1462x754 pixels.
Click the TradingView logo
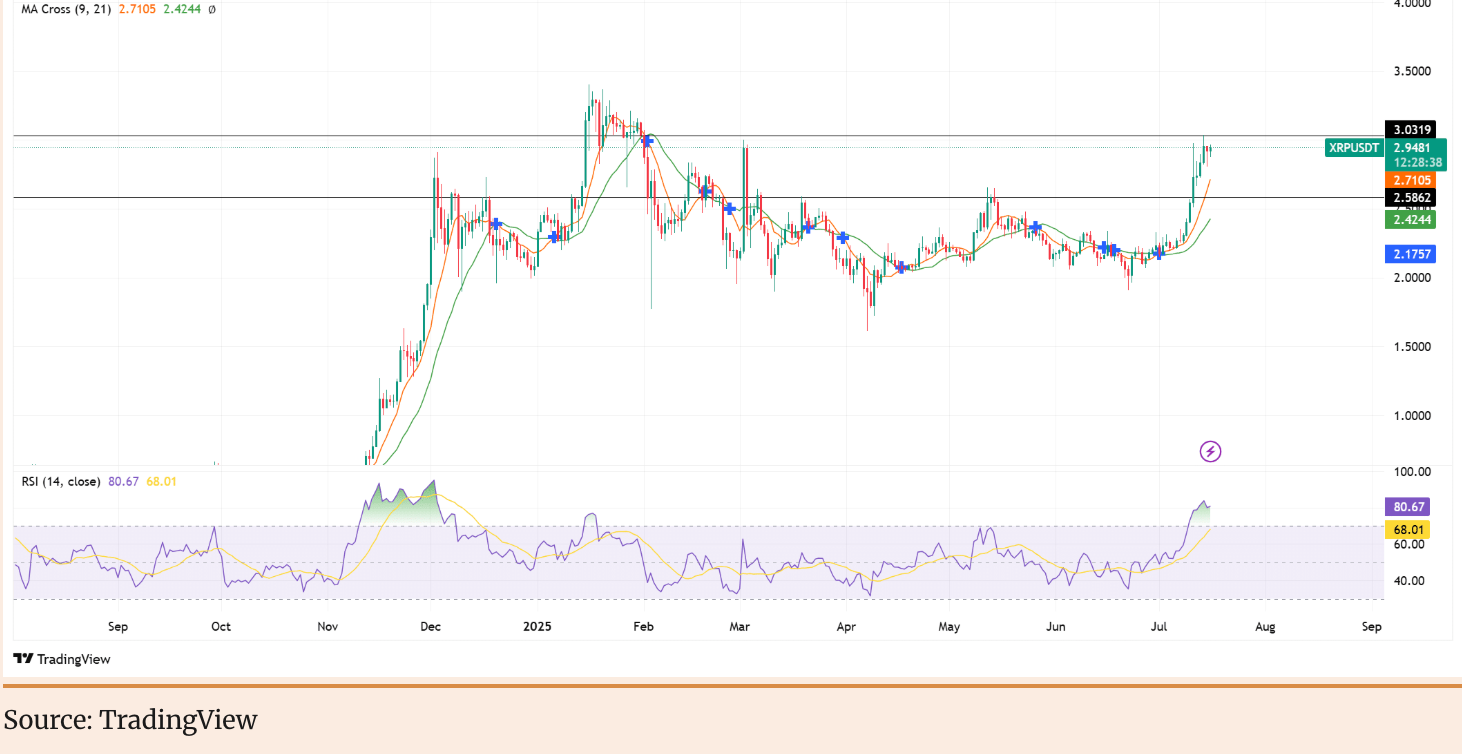62,659
